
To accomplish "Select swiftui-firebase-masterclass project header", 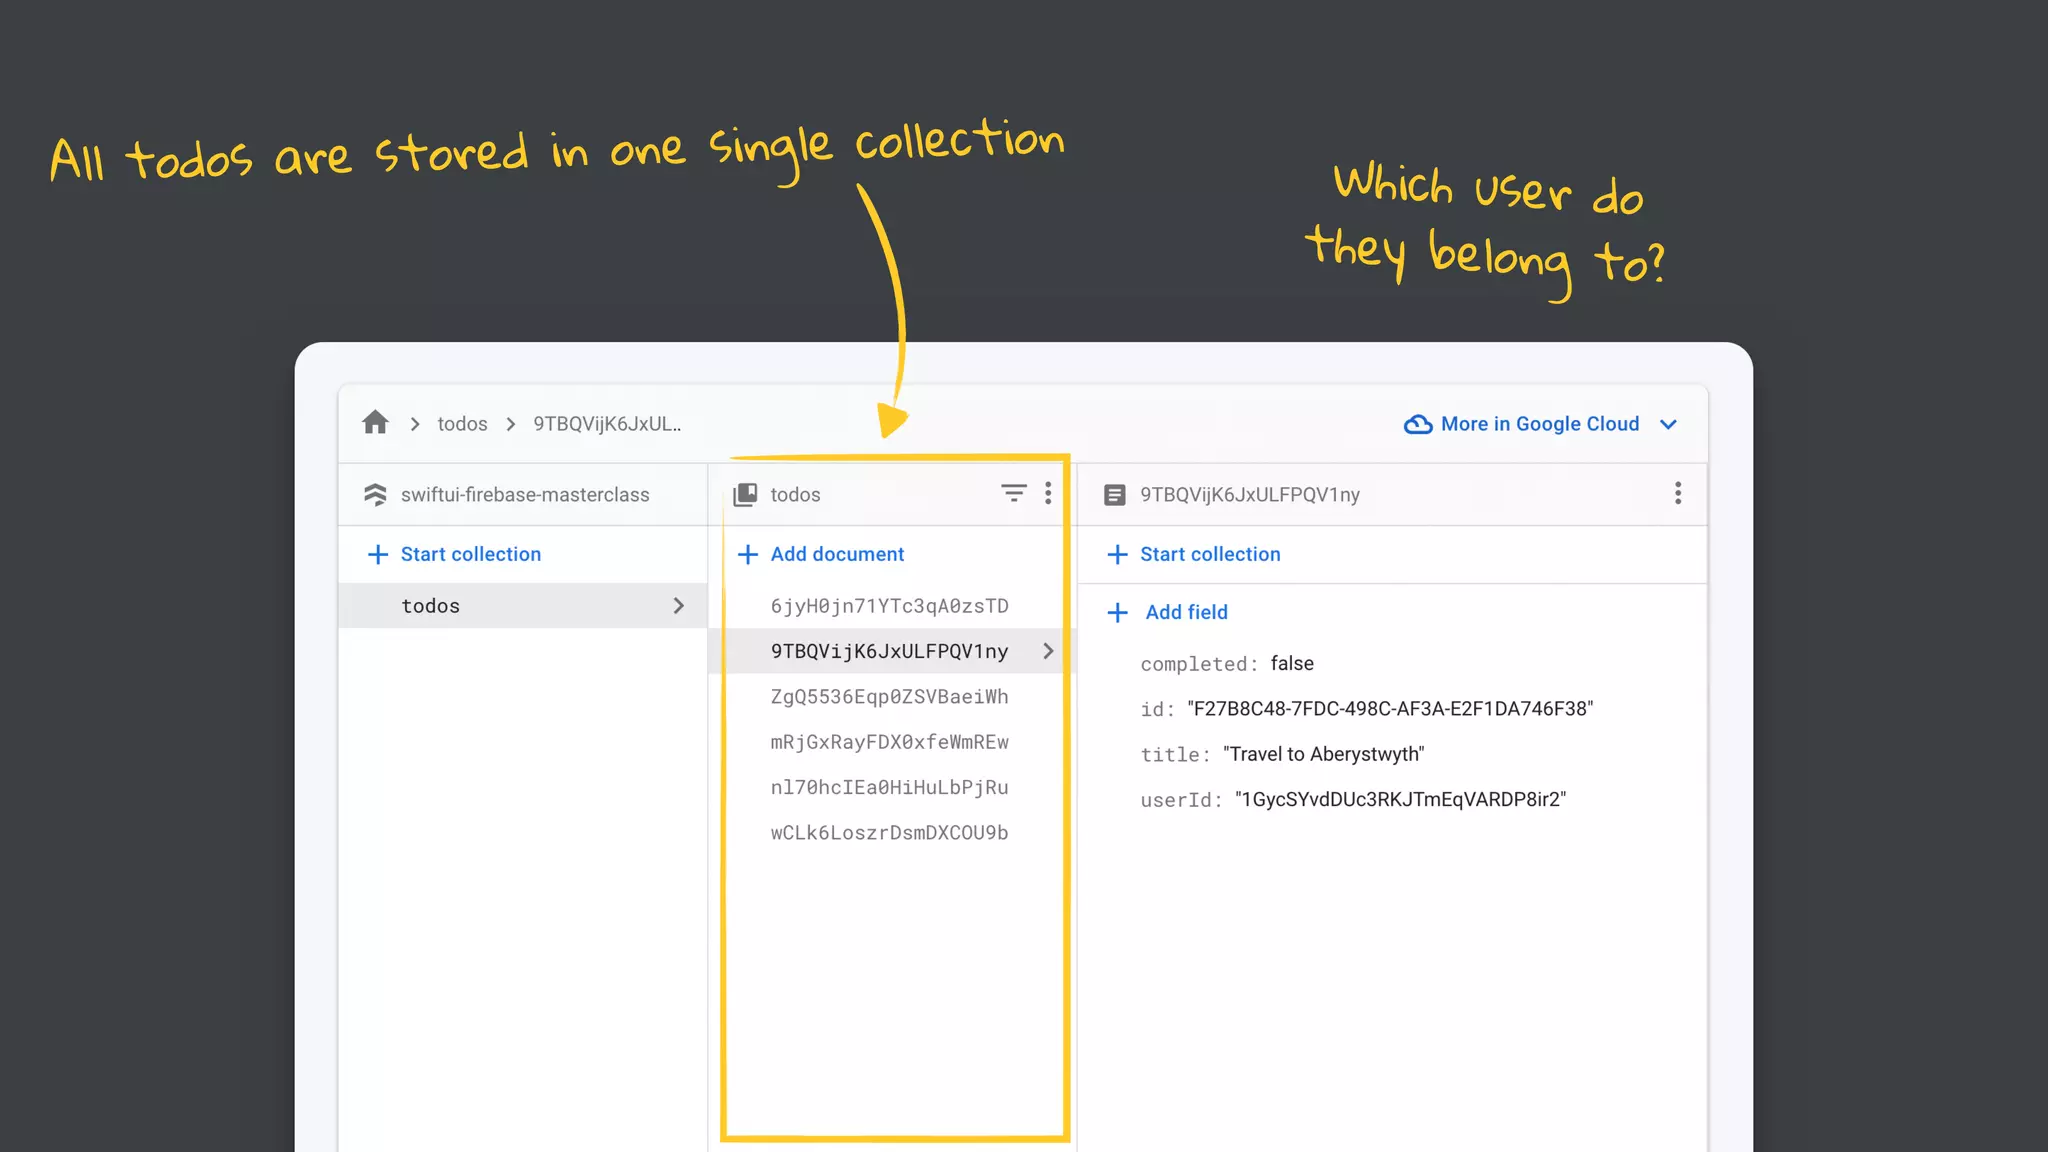I will [525, 494].
